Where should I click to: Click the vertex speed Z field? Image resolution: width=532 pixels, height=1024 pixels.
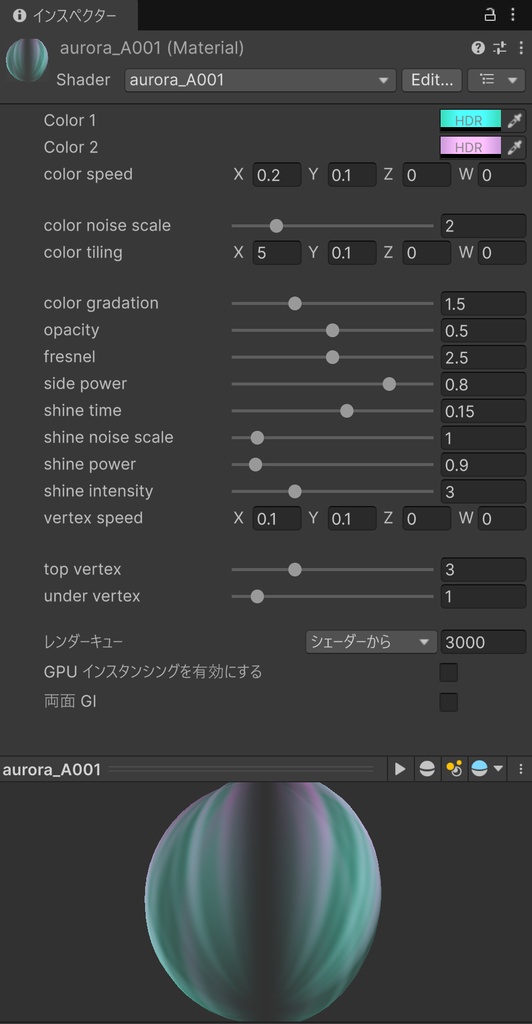[x=426, y=519]
